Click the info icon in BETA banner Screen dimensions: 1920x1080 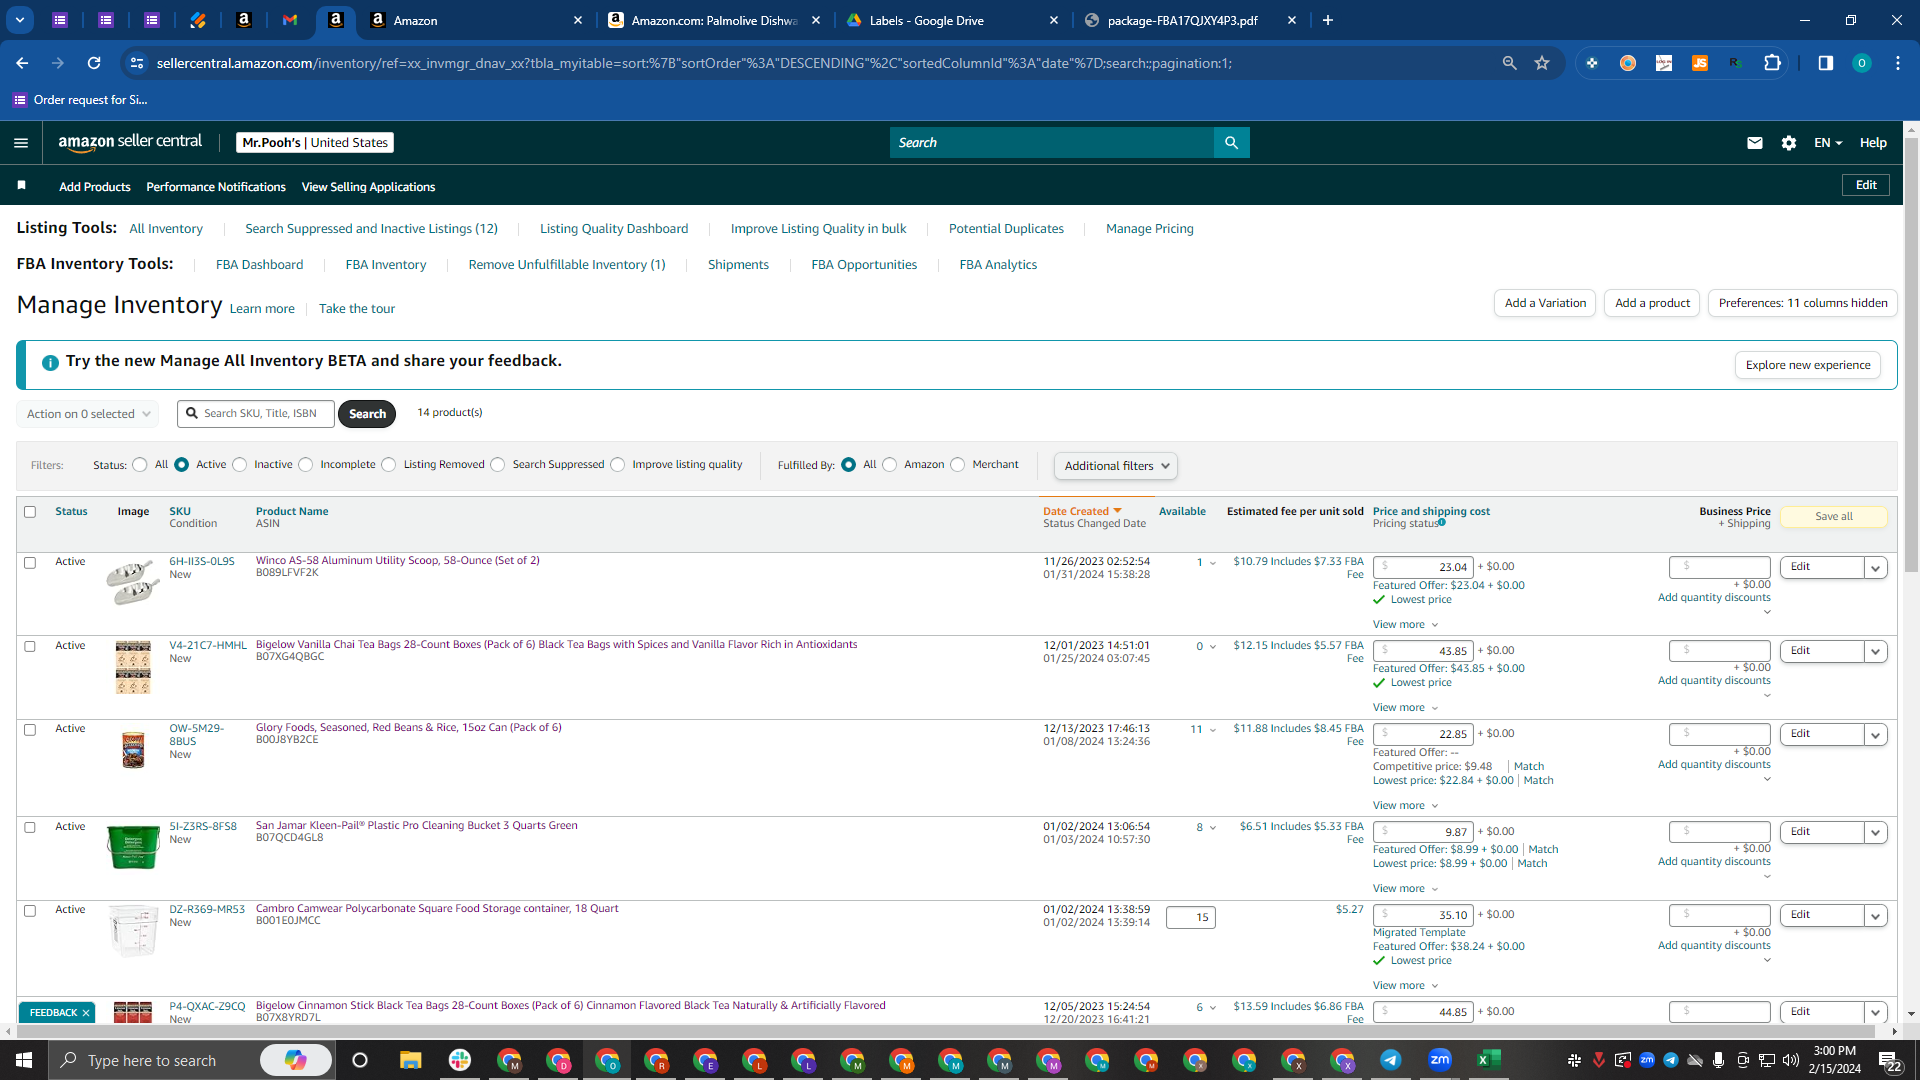50,362
